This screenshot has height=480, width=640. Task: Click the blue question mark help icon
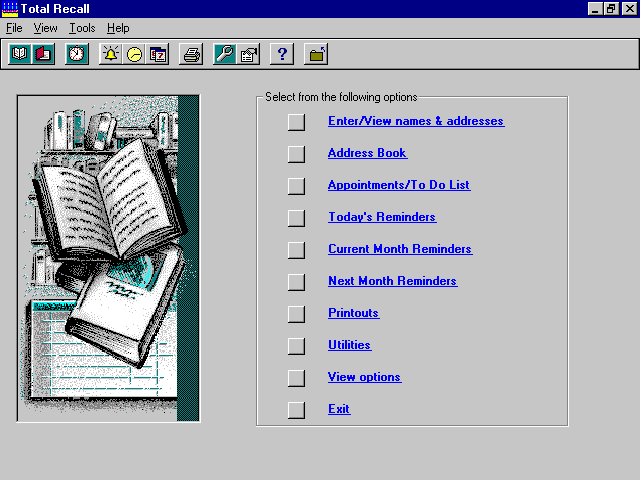pos(283,54)
